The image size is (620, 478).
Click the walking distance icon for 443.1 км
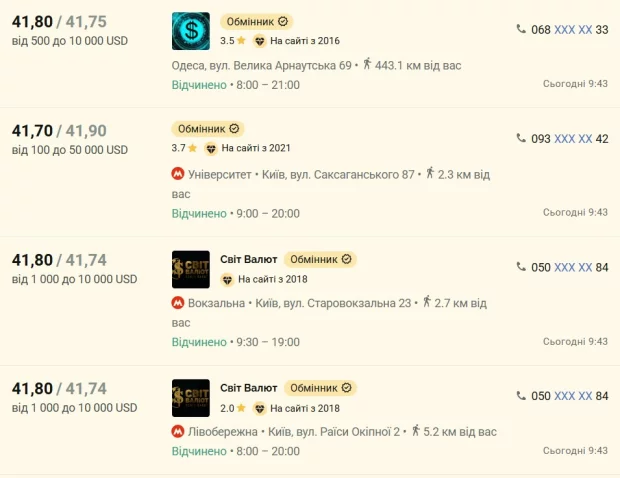(x=366, y=64)
